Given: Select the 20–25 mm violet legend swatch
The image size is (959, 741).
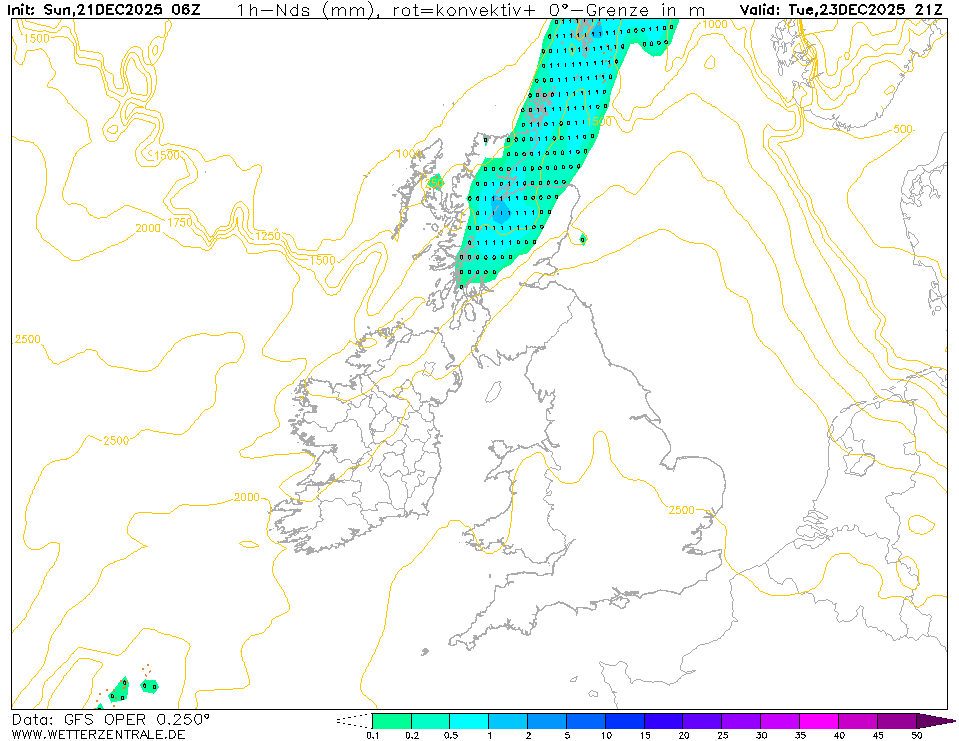Looking at the screenshot, I should pyautogui.click(x=703, y=720).
